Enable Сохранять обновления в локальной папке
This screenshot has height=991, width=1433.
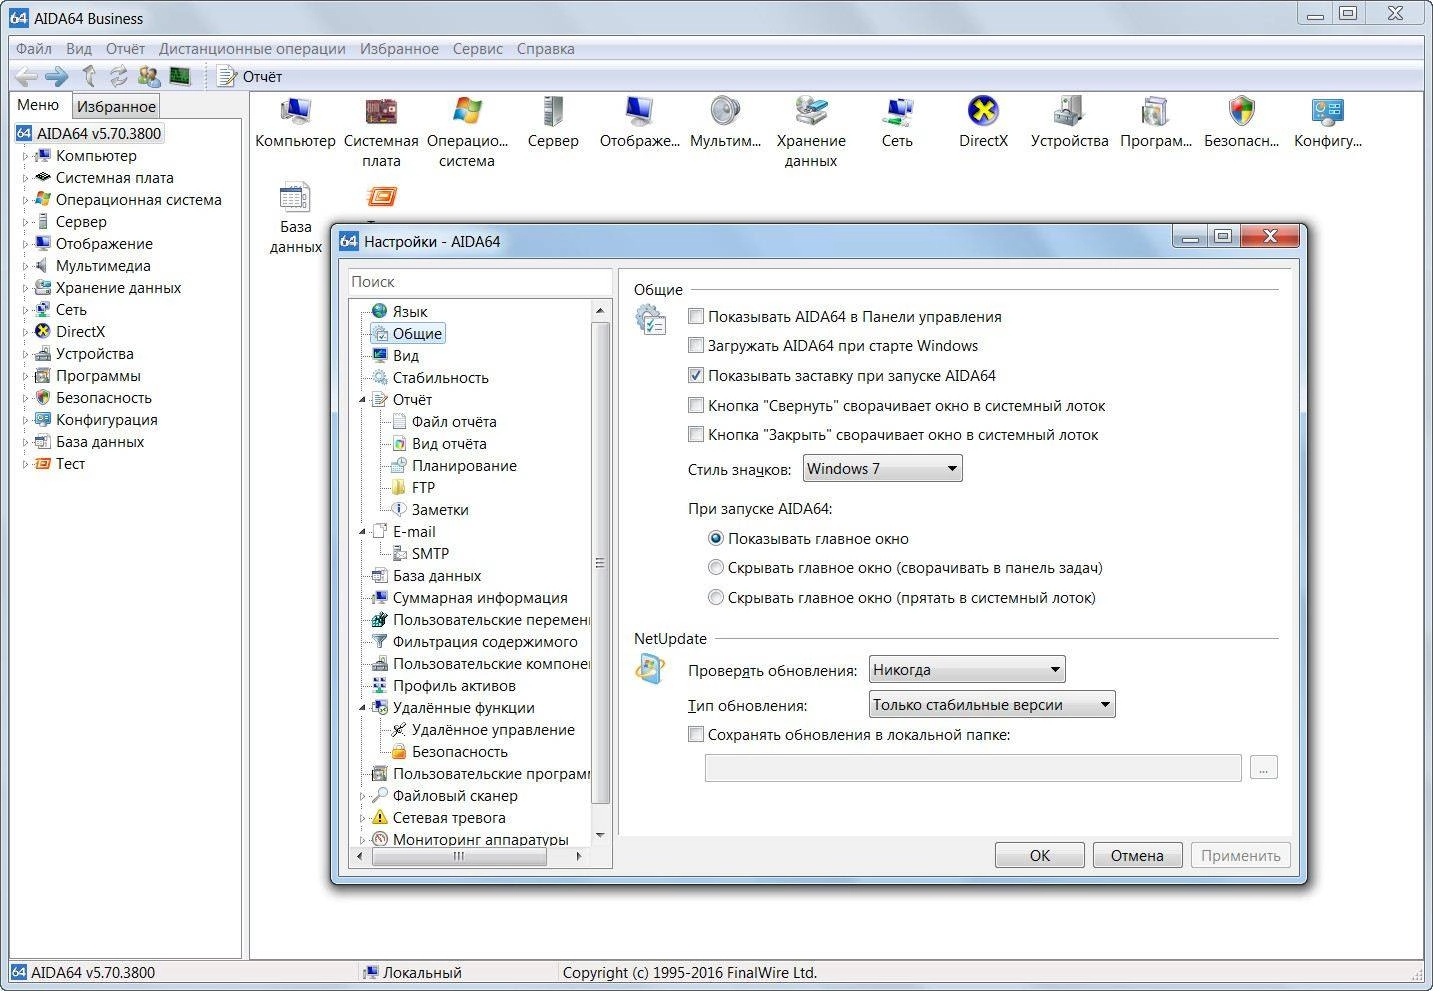click(x=696, y=735)
